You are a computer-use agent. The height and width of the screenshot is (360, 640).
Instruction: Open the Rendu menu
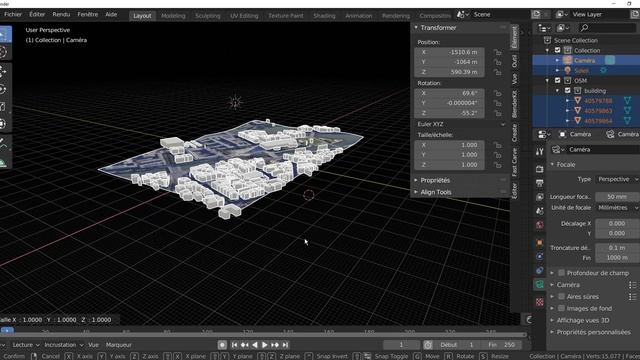[61, 14]
